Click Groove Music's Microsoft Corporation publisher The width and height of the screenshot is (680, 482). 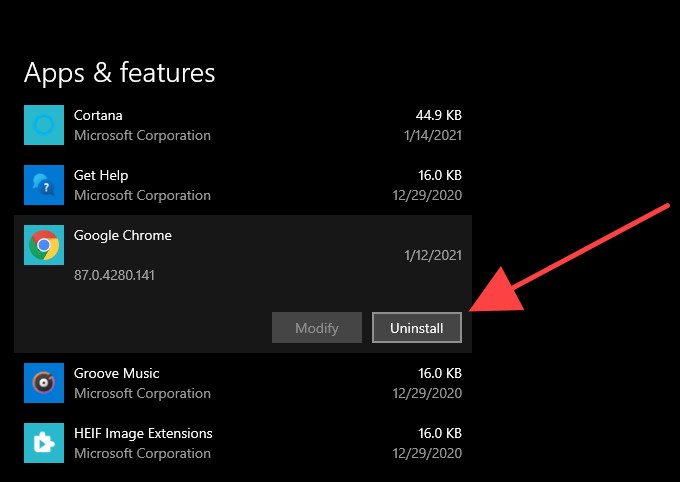[x=142, y=393]
